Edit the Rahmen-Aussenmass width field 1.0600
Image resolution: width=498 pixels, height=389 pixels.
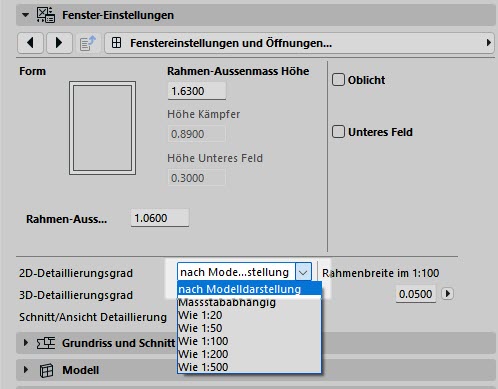(x=160, y=218)
